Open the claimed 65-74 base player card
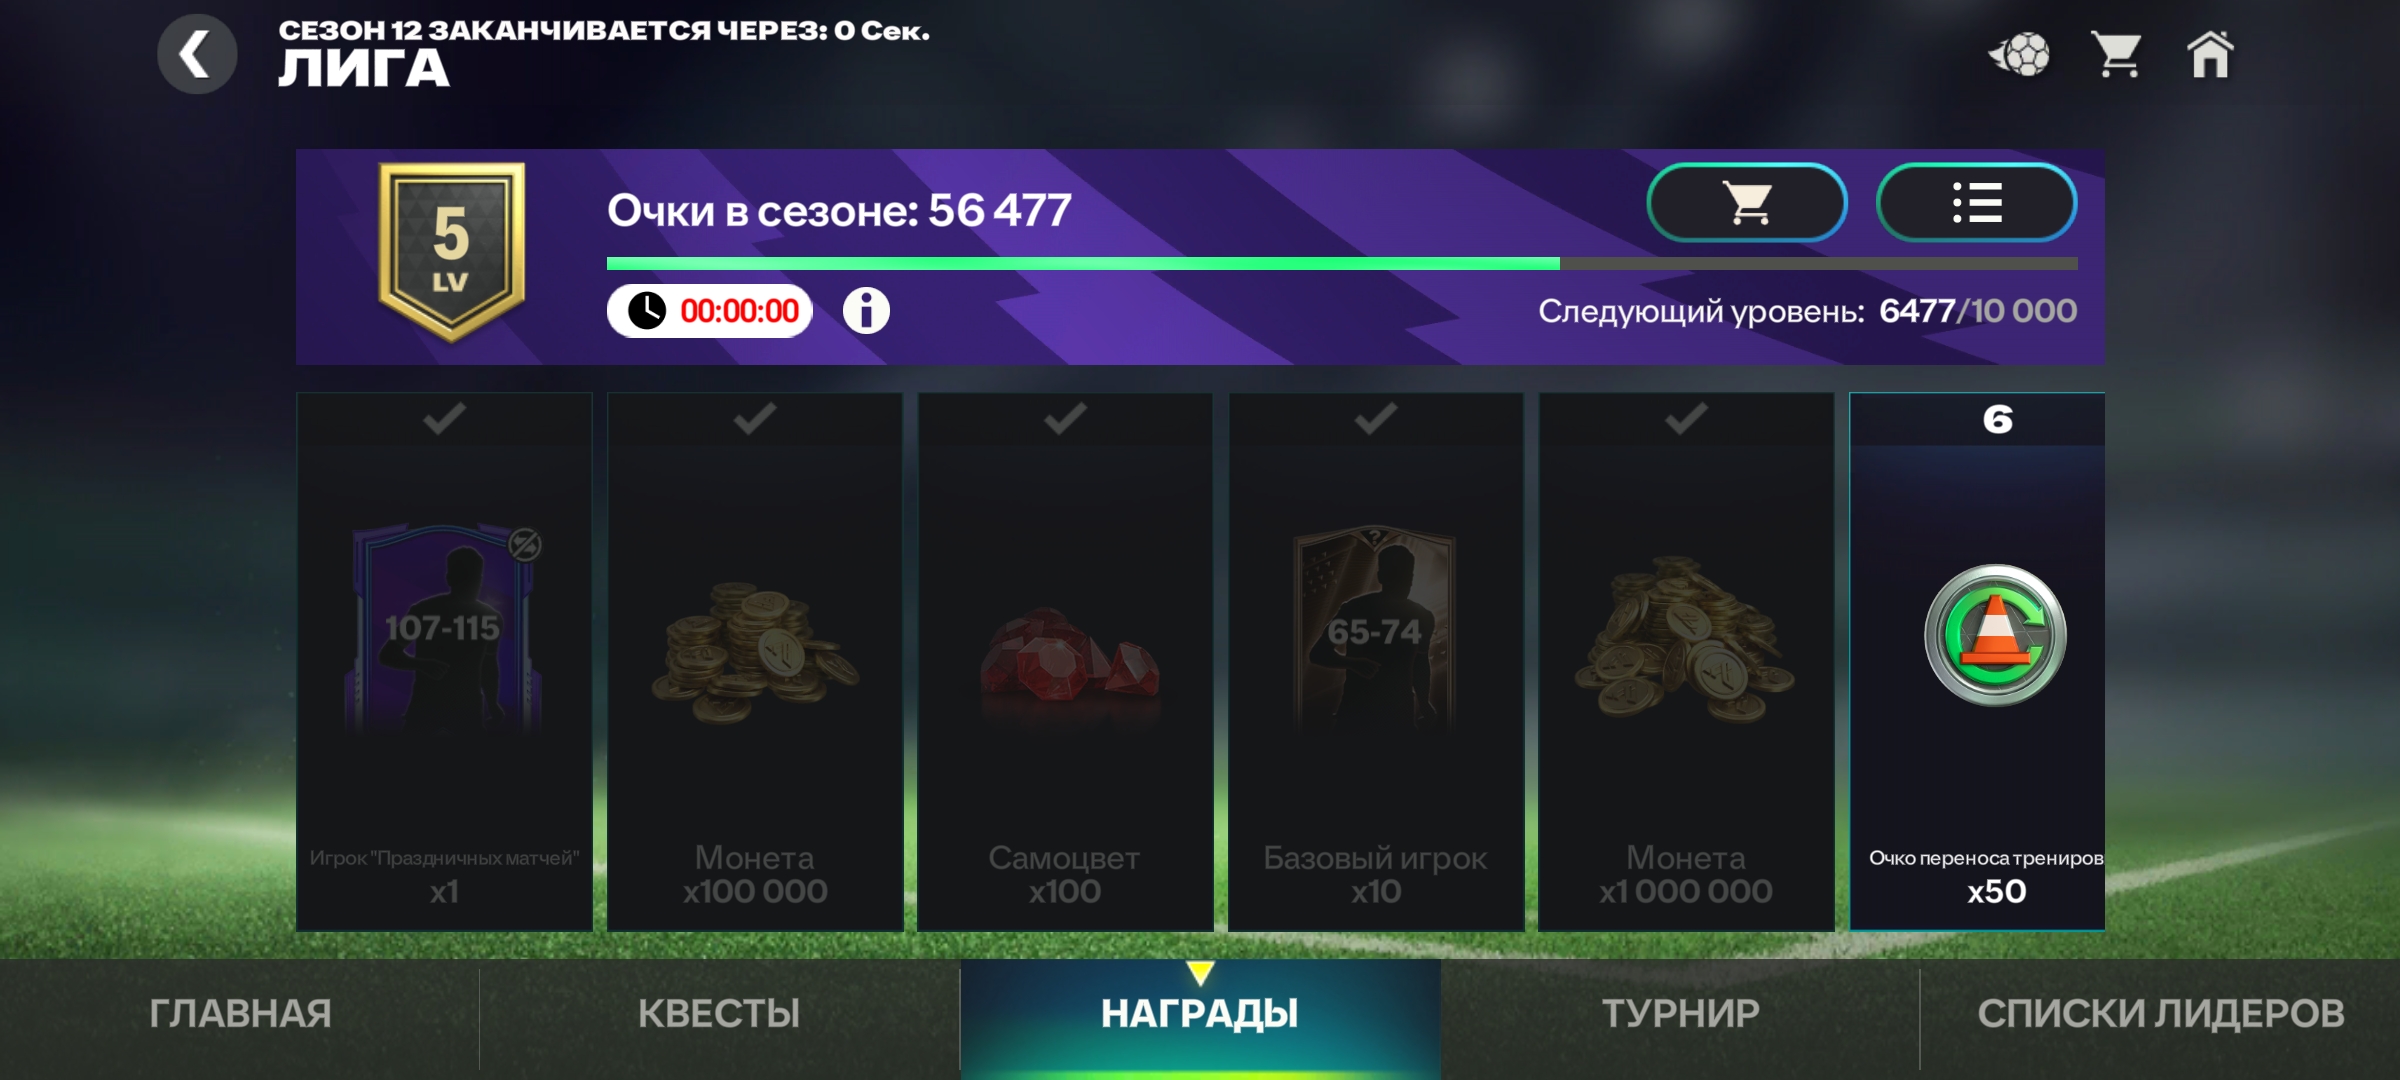The width and height of the screenshot is (2400, 1080). [1376, 662]
